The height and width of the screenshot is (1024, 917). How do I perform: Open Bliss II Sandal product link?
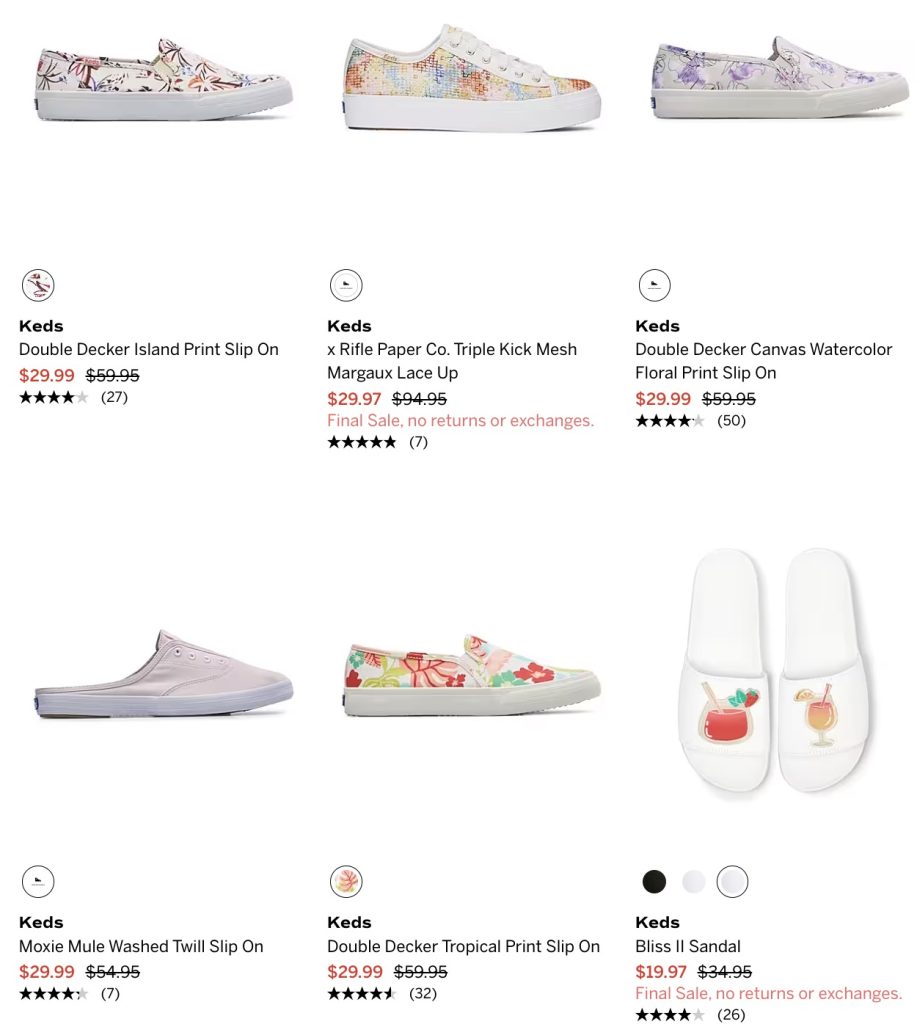pyautogui.click(x=688, y=946)
